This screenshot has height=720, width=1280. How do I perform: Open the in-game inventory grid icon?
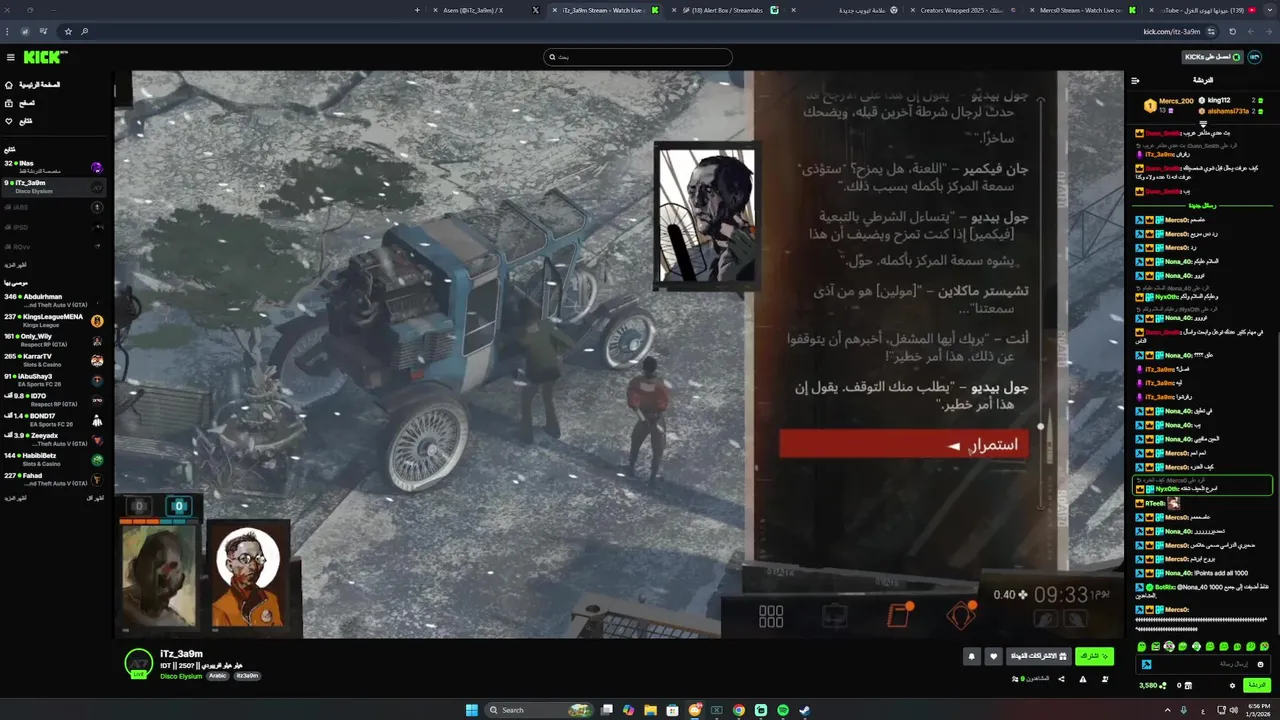coord(771,616)
